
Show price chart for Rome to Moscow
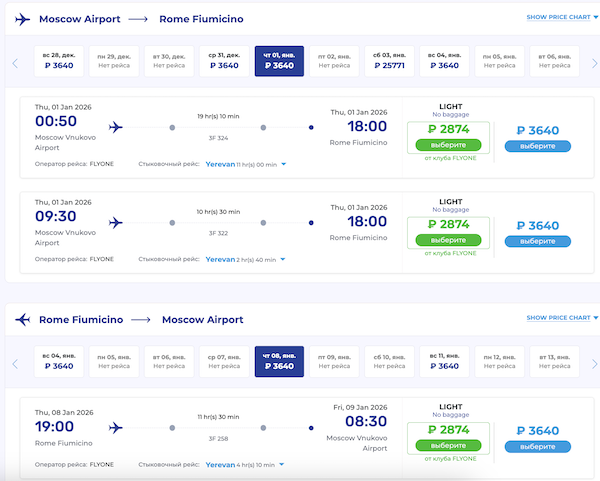click(x=559, y=318)
